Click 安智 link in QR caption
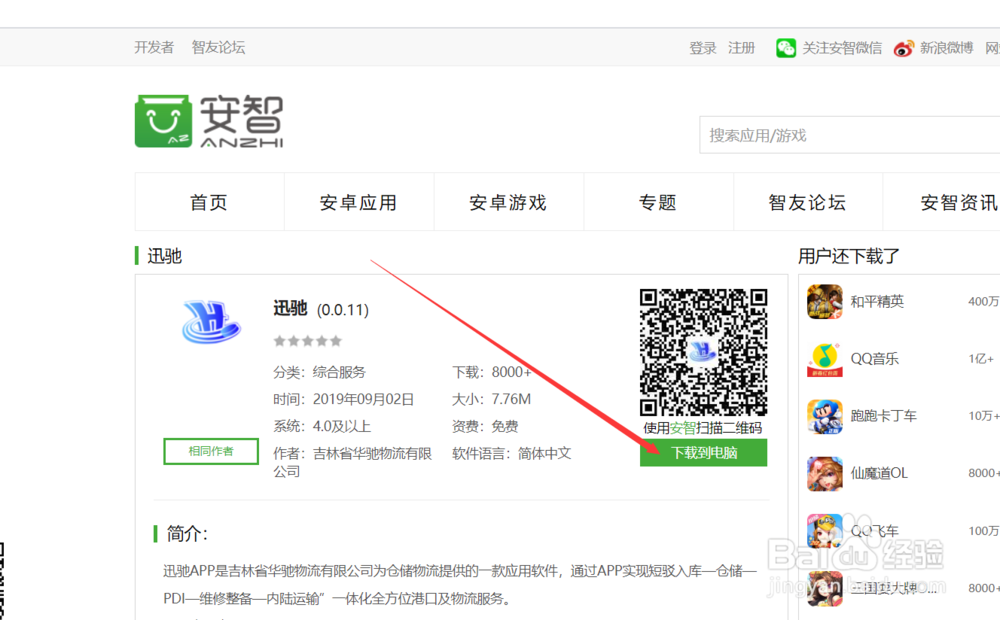1000x620 pixels. tap(682, 428)
